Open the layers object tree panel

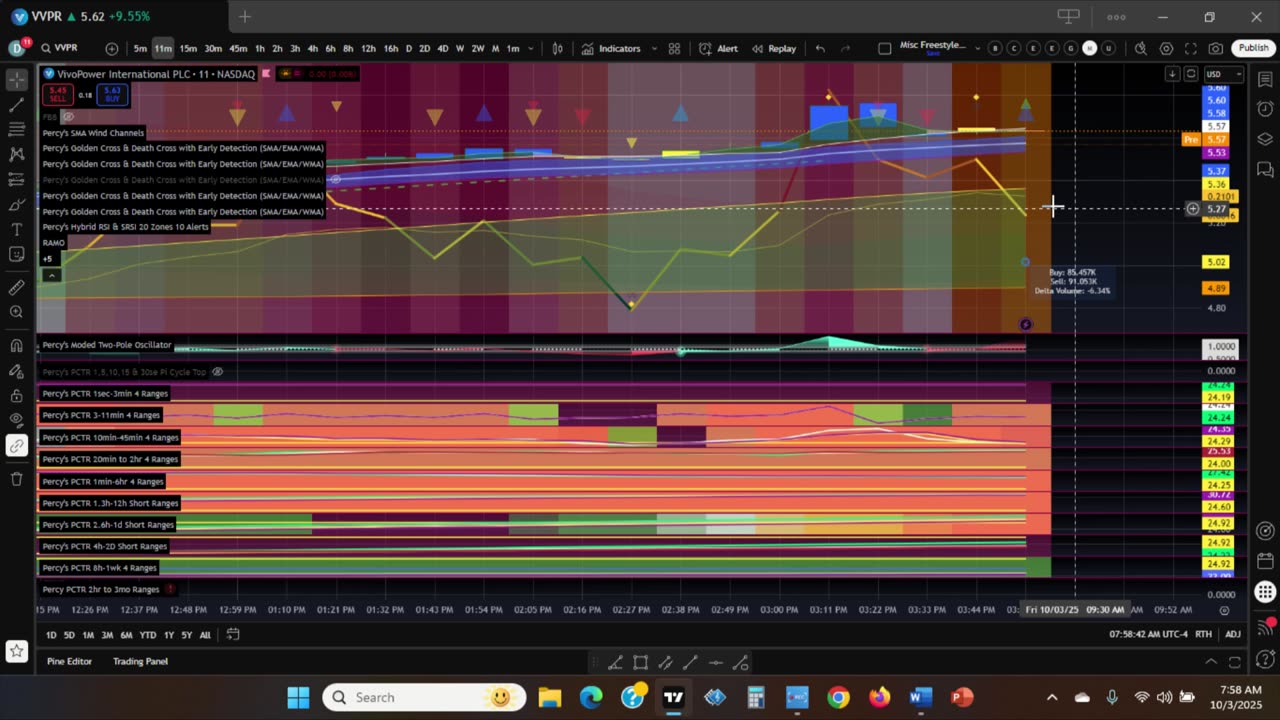(1265, 140)
